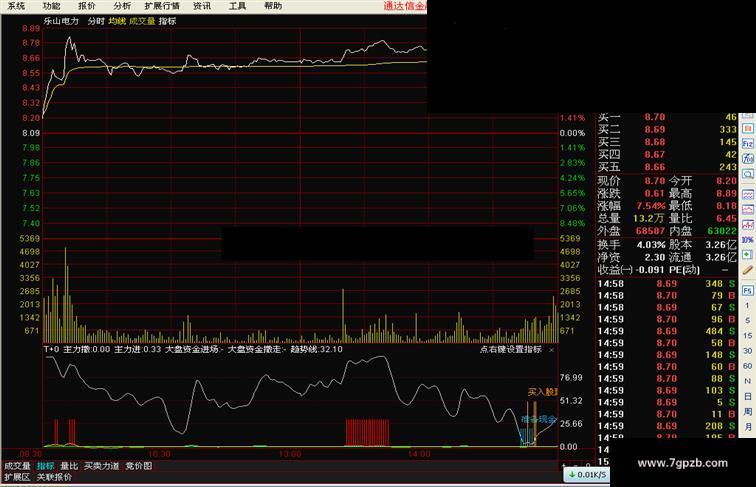Viewport: 756px width, 487px height.
Task: Switch to weekly 周 period in sidebar
Action: point(747,411)
